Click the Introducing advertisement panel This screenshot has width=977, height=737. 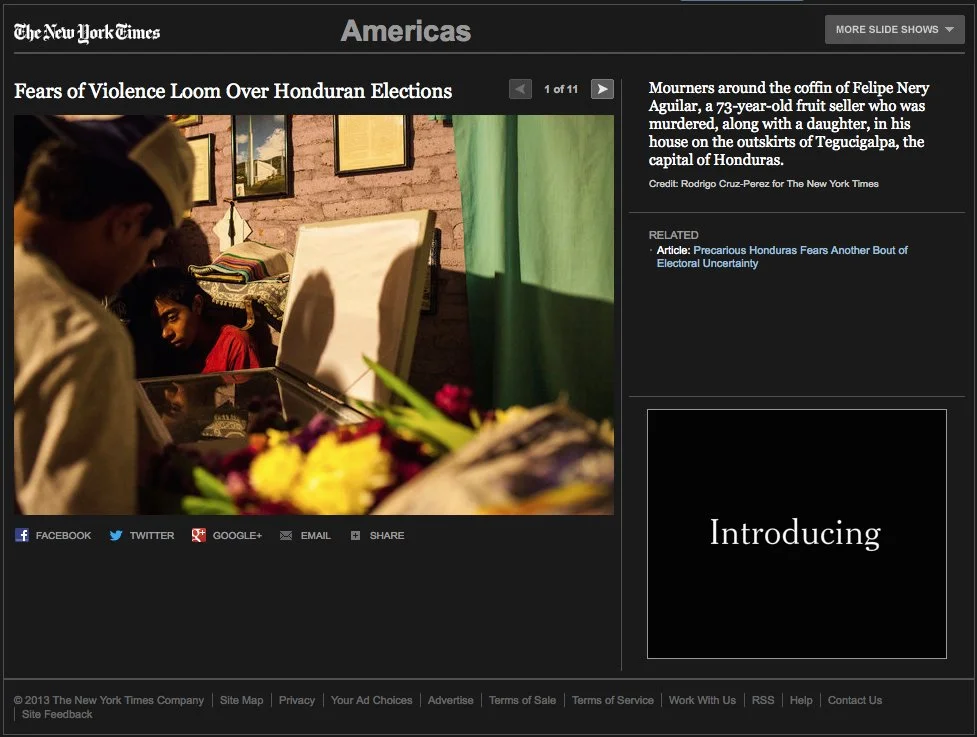pos(795,534)
